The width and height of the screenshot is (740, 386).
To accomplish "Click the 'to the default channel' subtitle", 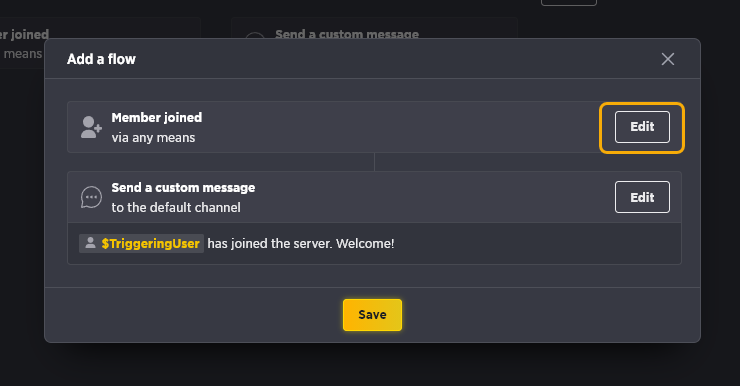I will [176, 208].
